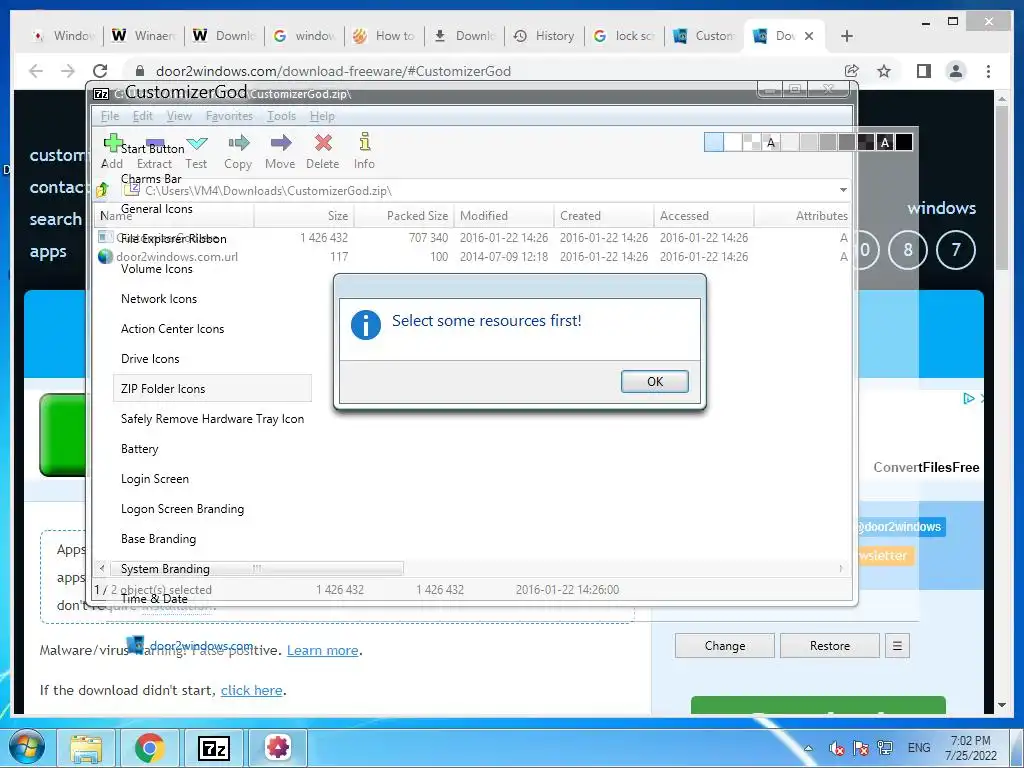Select 'ZIP Folder Icons' in the list
The image size is (1024, 768).
[x=212, y=389]
